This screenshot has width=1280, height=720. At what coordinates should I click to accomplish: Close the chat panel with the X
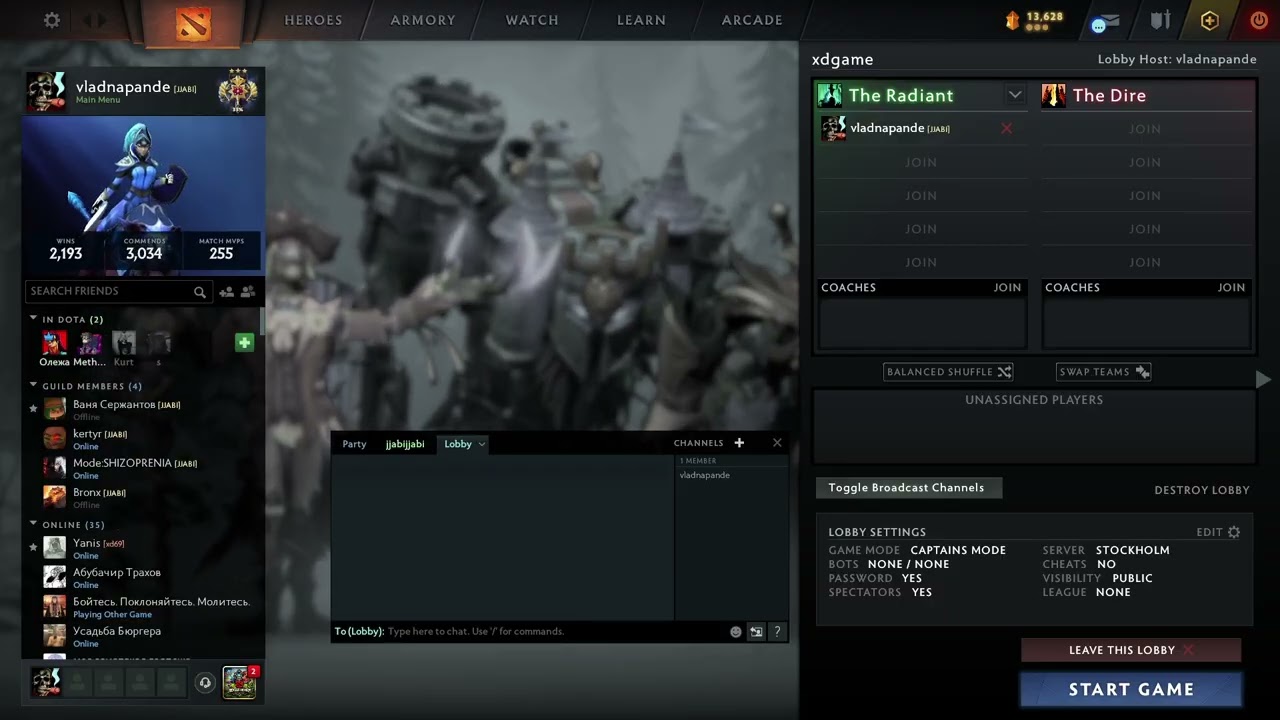(x=777, y=443)
